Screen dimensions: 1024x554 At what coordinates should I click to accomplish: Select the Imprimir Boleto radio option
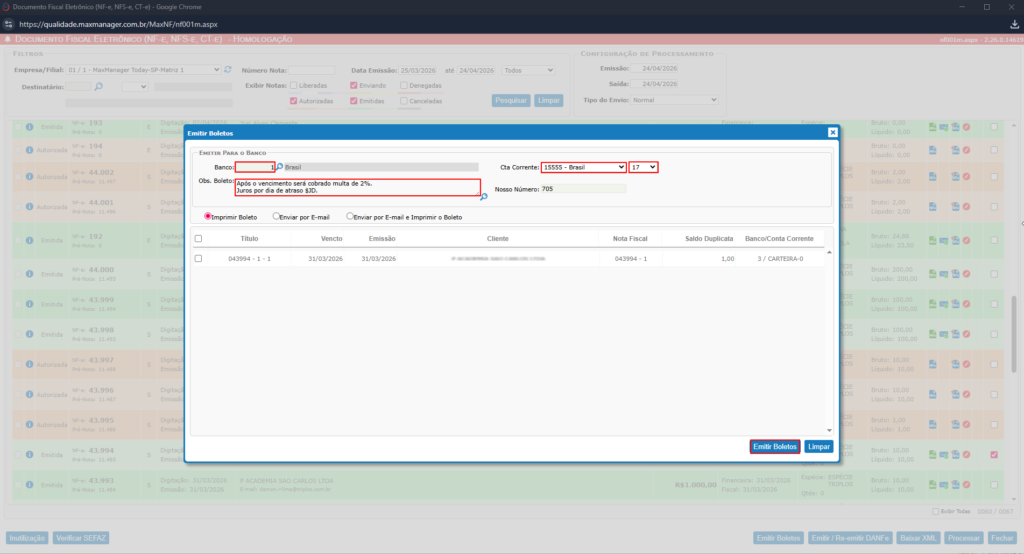click(x=209, y=216)
